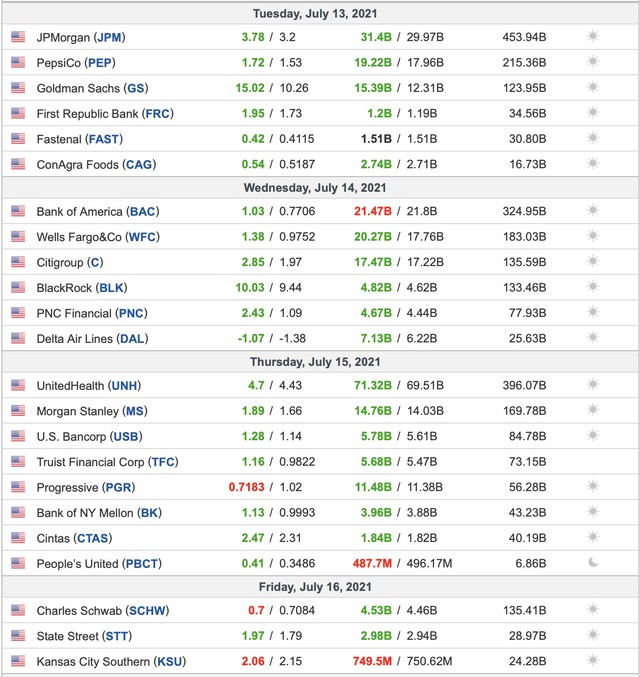The width and height of the screenshot is (640, 677).
Task: Click the sun icon in JPMorgan row
Action: point(593,37)
